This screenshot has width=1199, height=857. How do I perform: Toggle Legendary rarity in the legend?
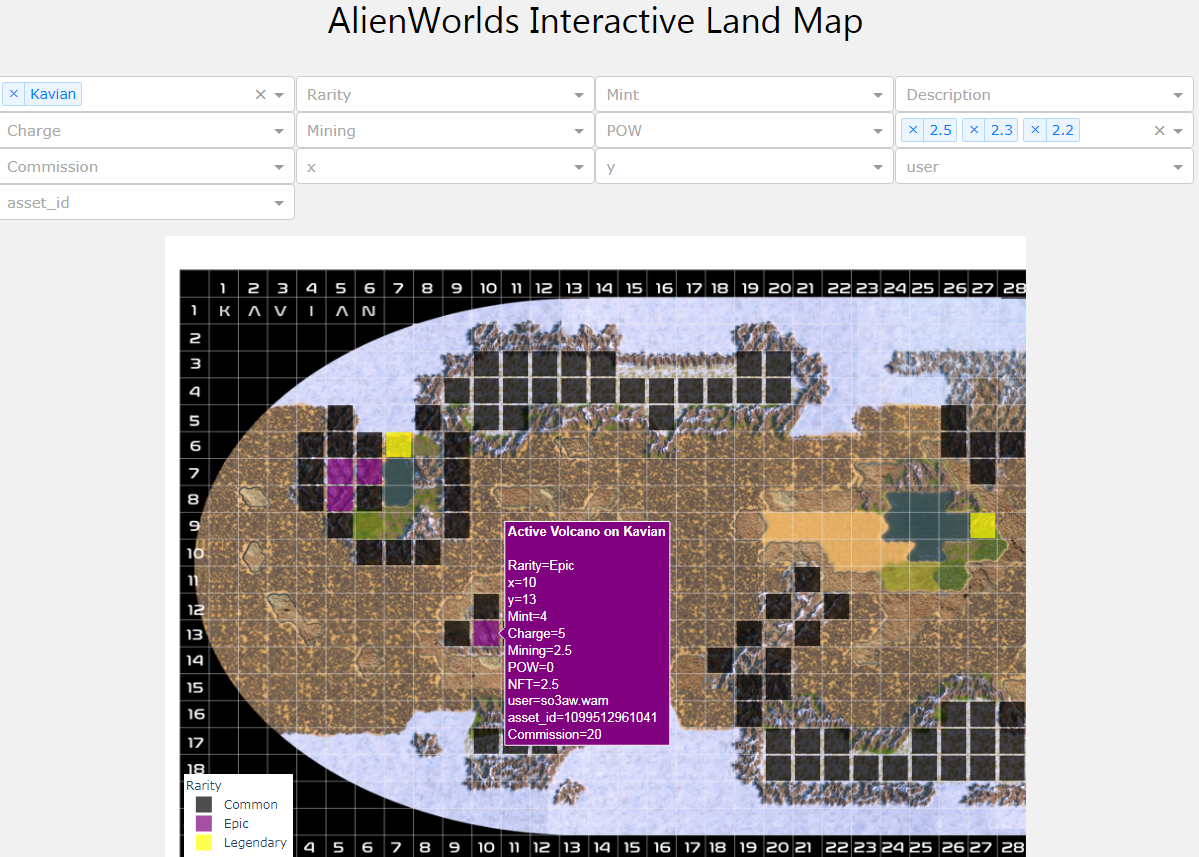(x=241, y=842)
